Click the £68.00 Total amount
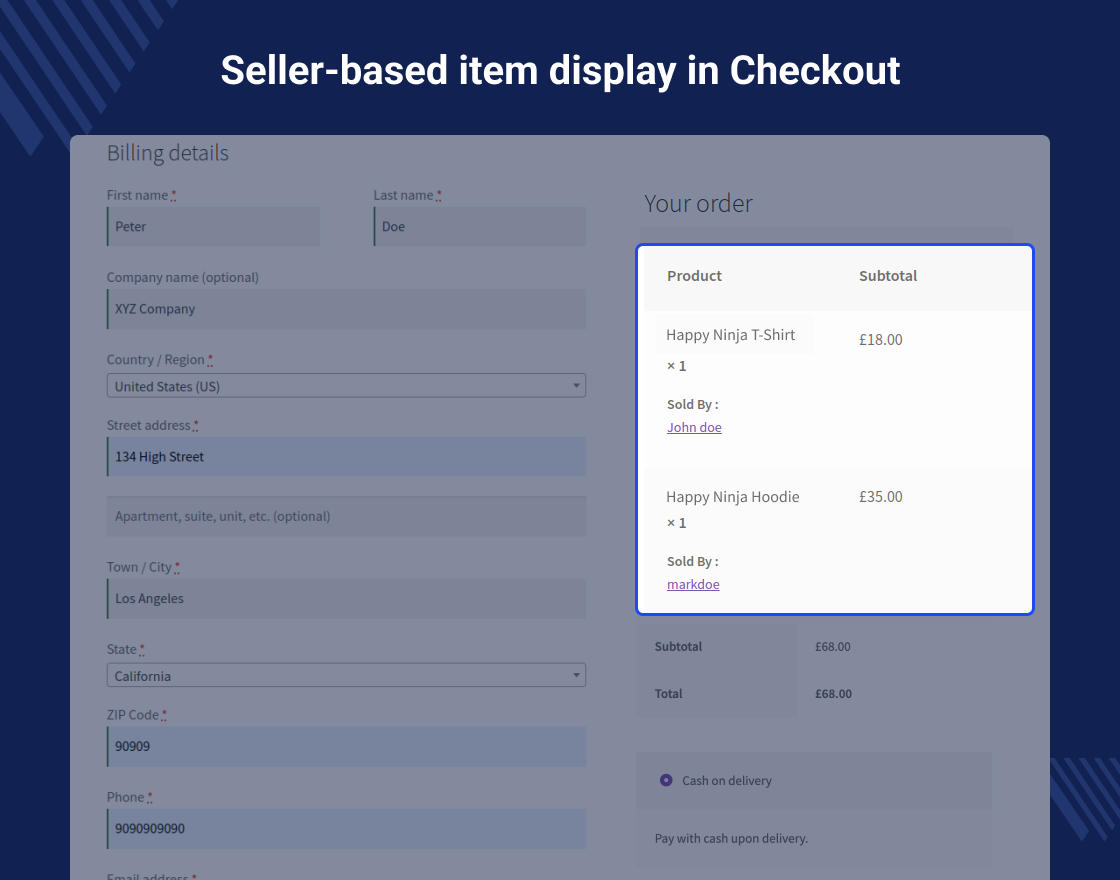 pyautogui.click(x=833, y=693)
